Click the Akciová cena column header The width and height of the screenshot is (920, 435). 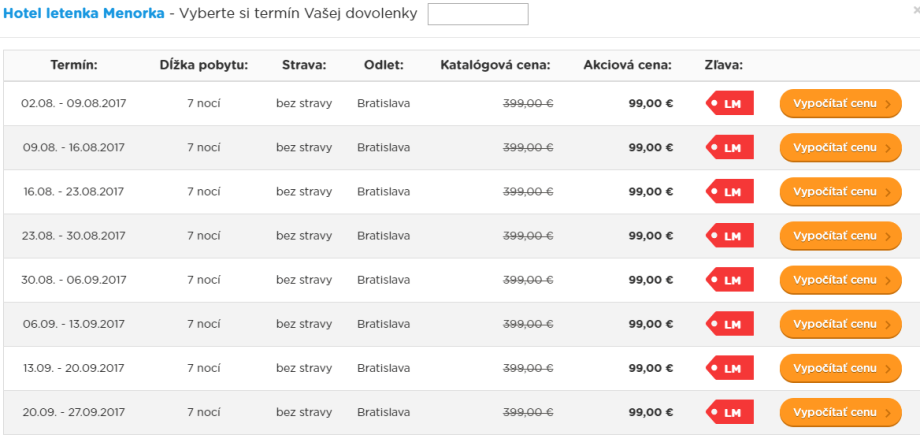627,66
